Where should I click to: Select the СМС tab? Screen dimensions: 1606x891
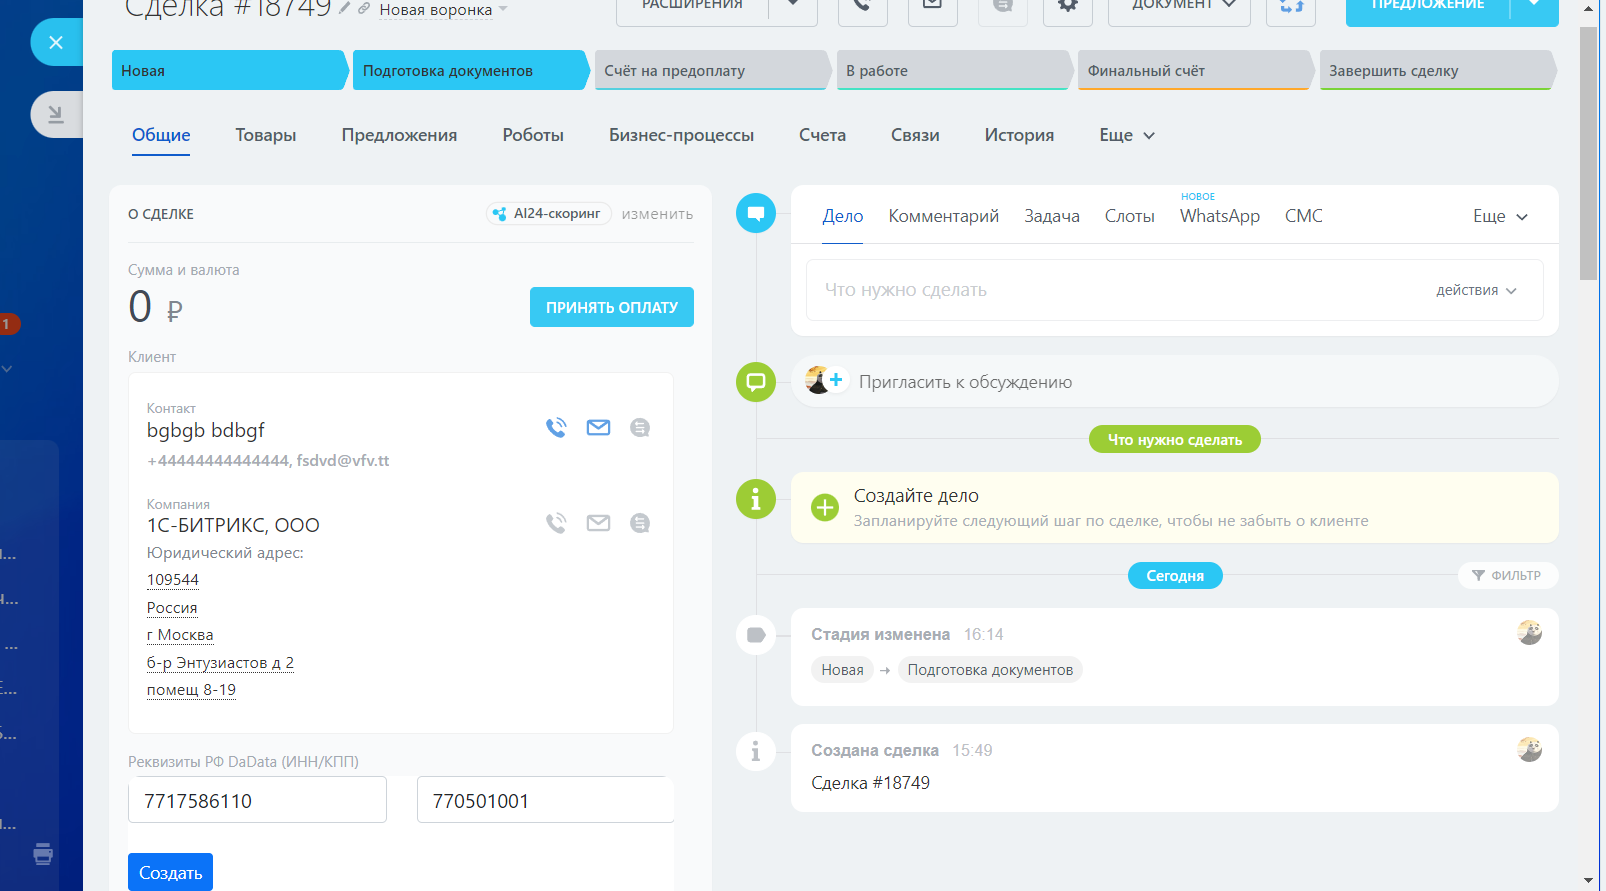(1304, 216)
